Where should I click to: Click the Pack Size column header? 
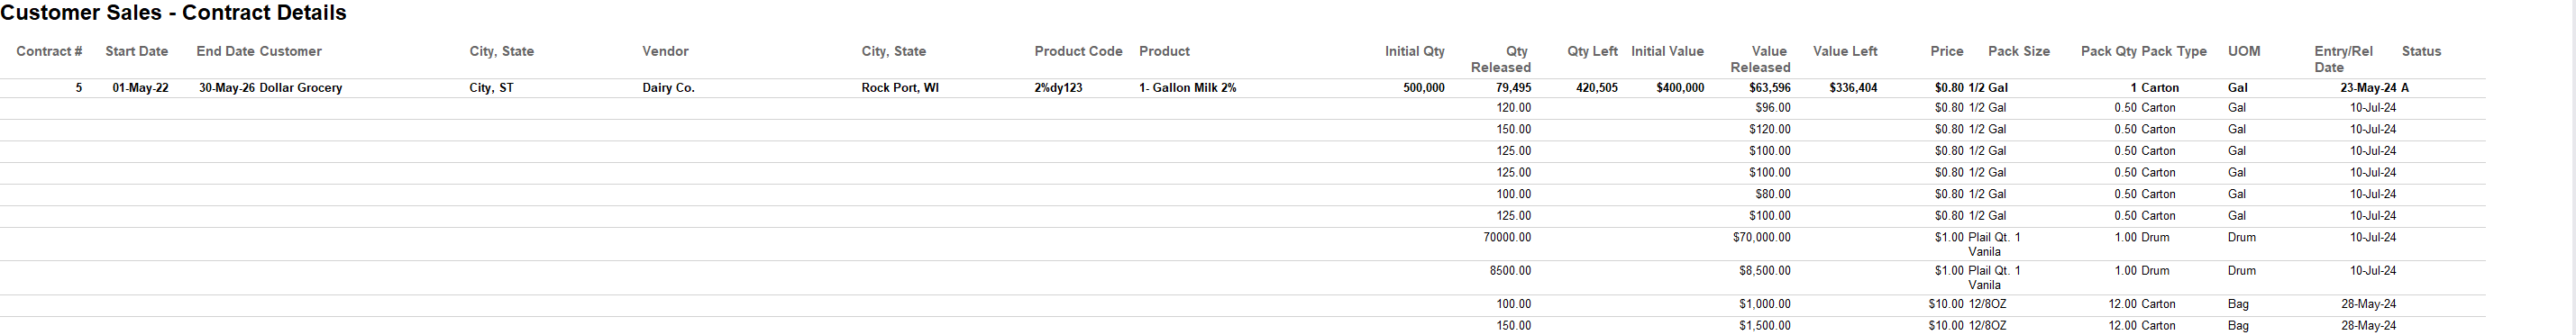(x=2018, y=51)
